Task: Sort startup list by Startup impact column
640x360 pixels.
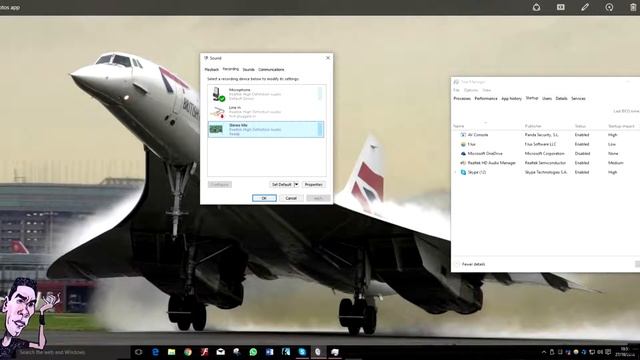Action: click(x=621, y=126)
